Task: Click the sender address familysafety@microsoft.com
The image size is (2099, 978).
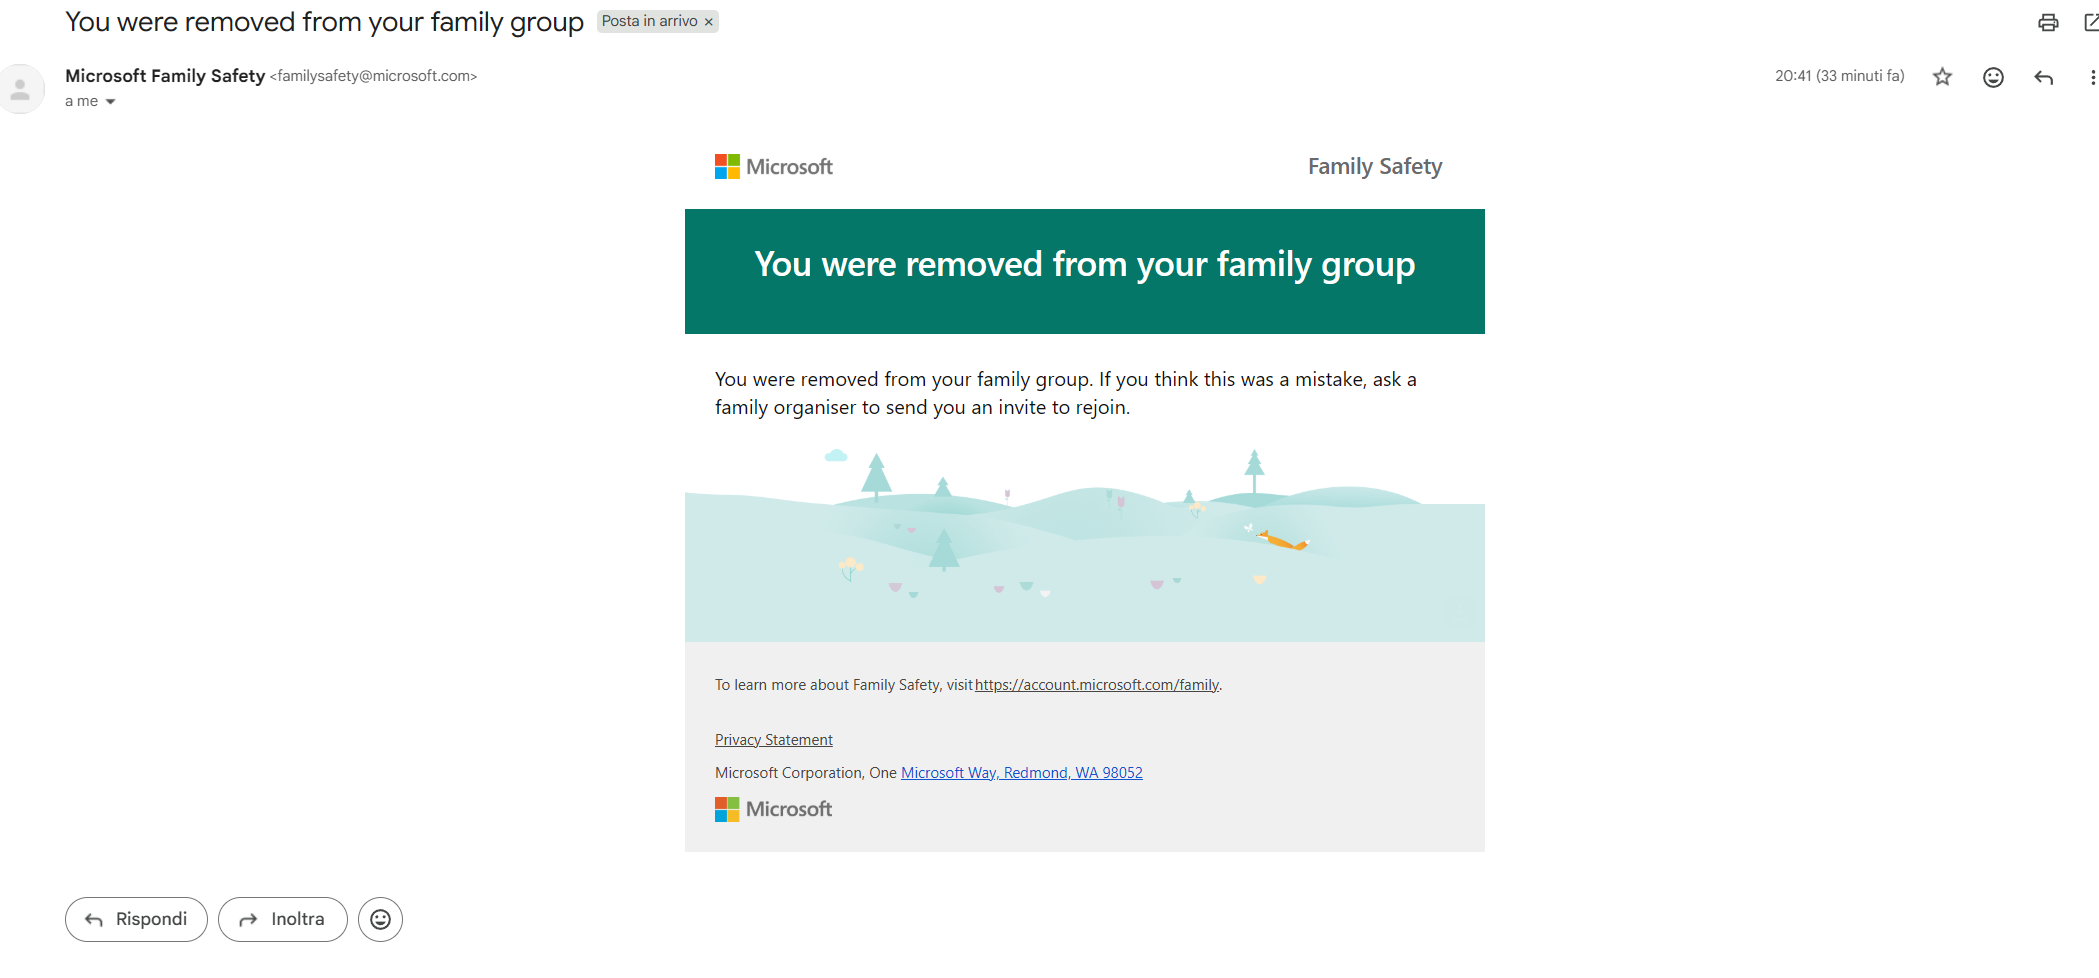Action: (x=374, y=76)
